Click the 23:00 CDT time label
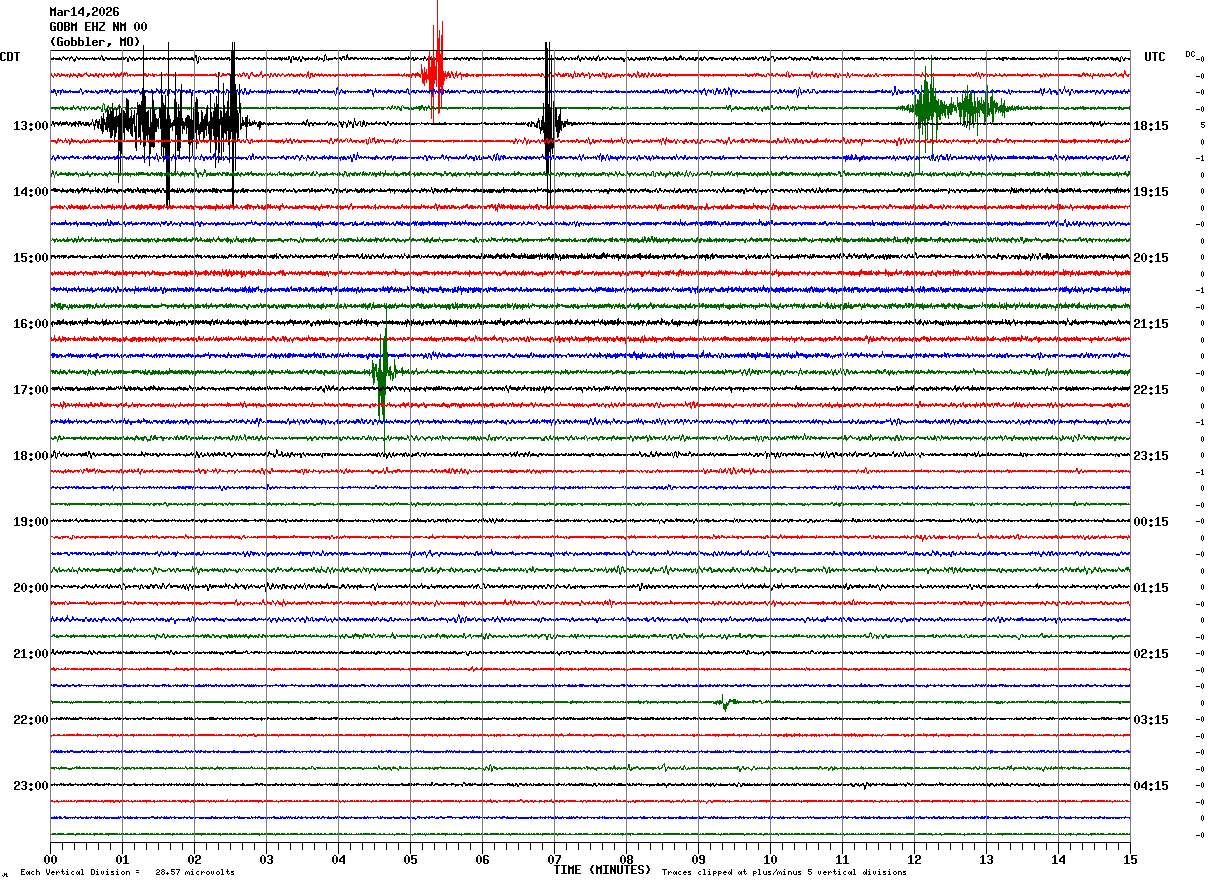This screenshot has height=886, width=1210. coord(31,785)
